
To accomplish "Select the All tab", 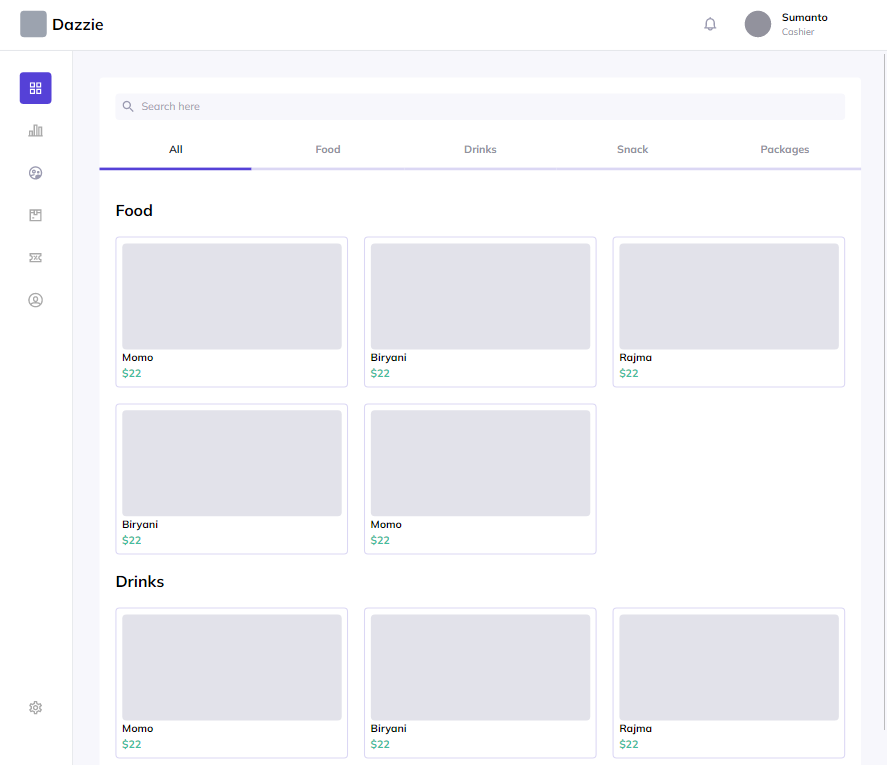I will pos(175,149).
